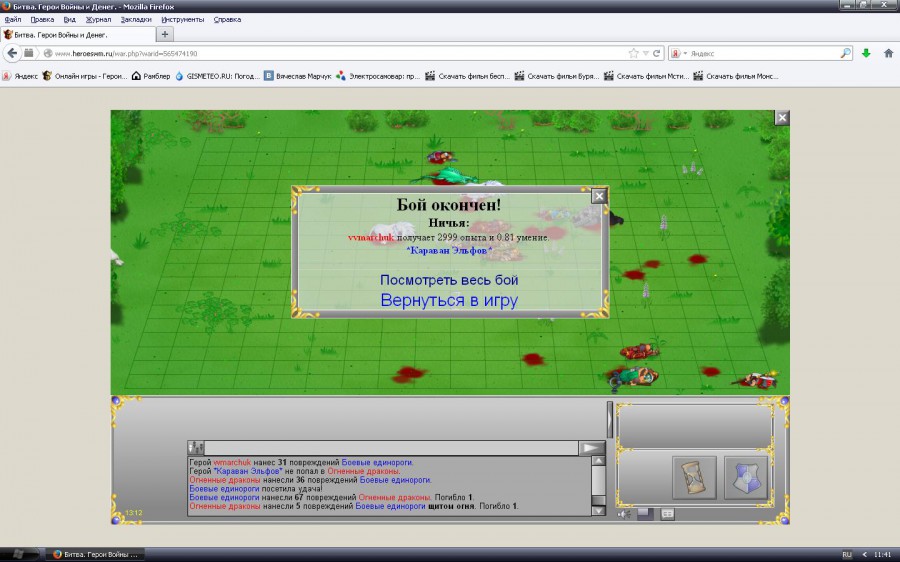Go back with the browser back arrow

[x=12, y=53]
